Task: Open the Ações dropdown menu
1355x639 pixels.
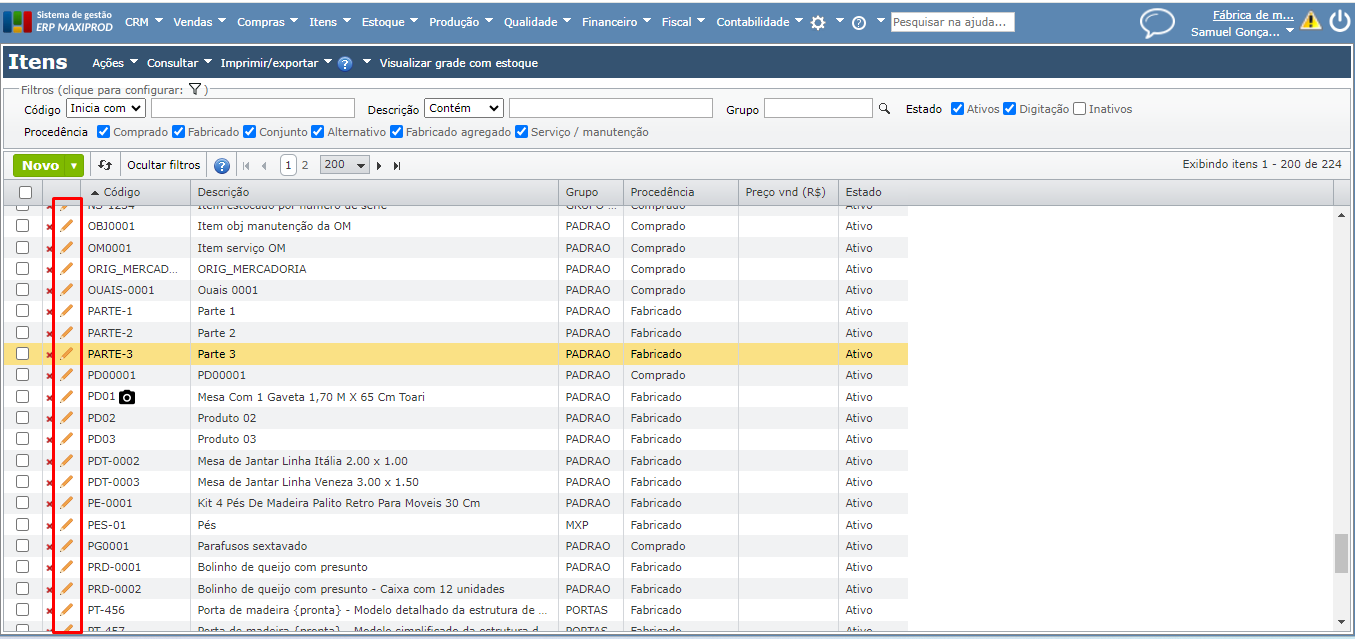Action: 115,63
